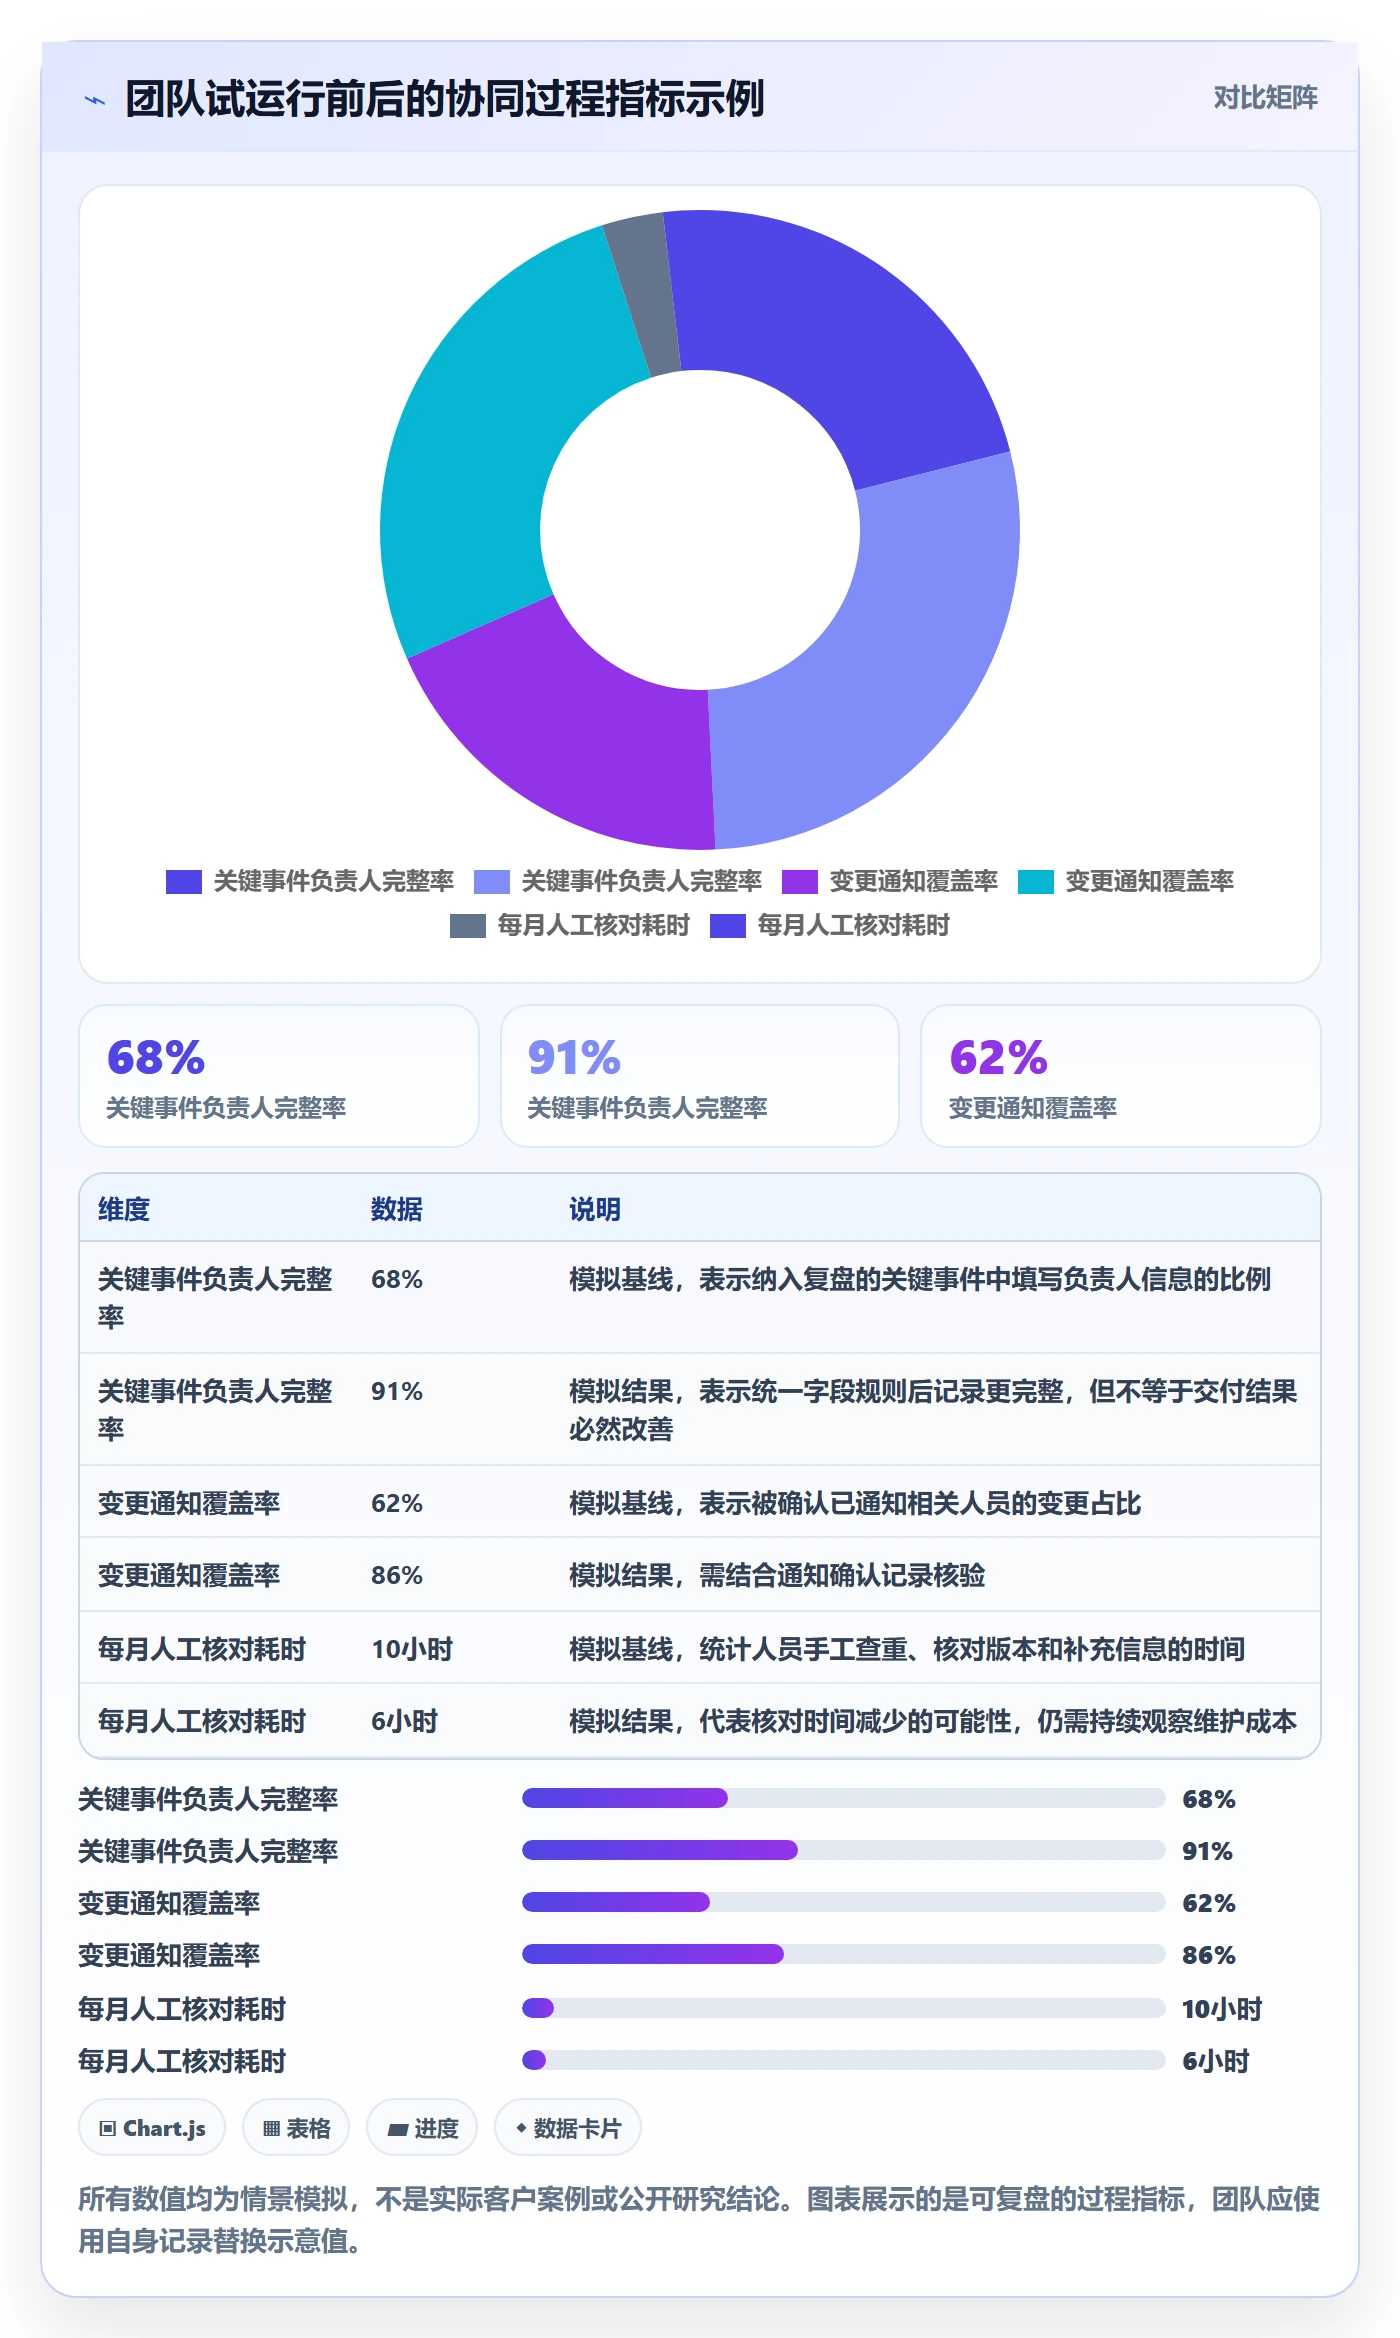Screen dimensions: 1400x2338
Task: Click the 表格 chip
Action: [296, 2128]
